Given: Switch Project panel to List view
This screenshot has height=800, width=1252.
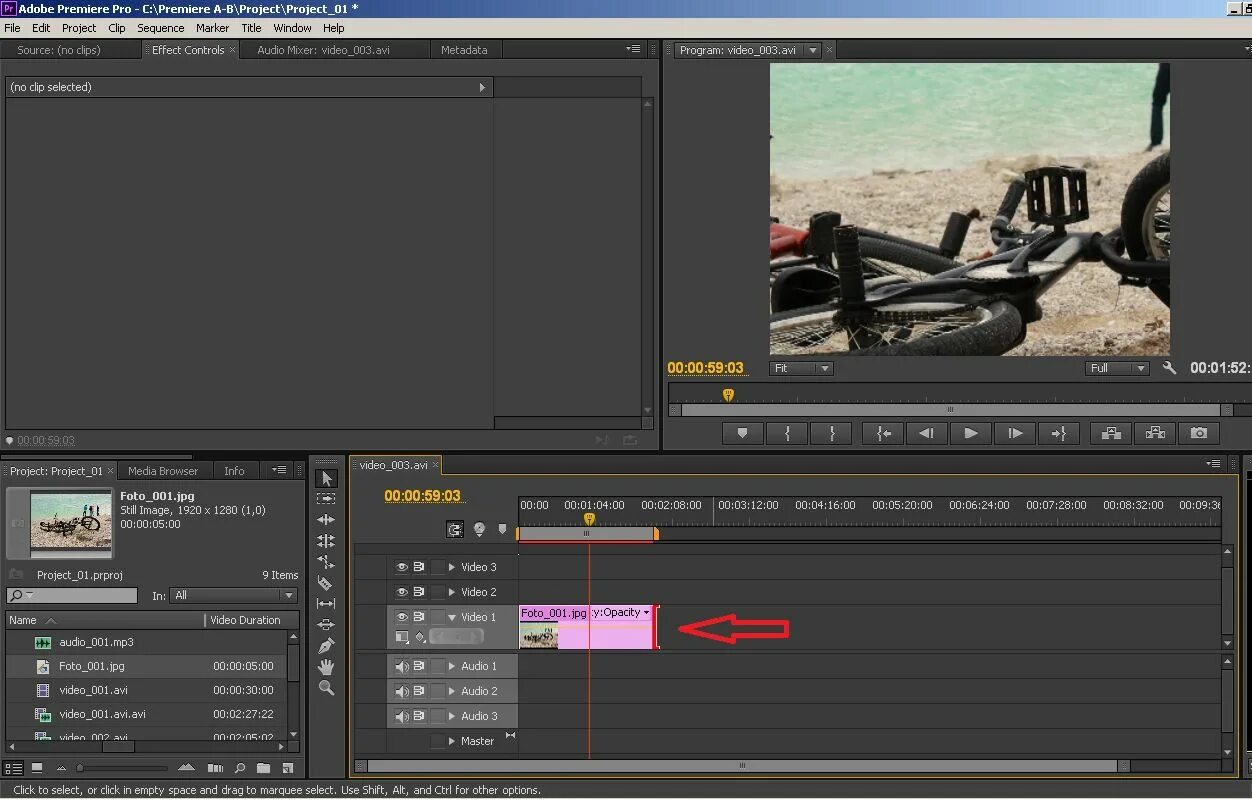Looking at the screenshot, I should pyautogui.click(x=13, y=768).
